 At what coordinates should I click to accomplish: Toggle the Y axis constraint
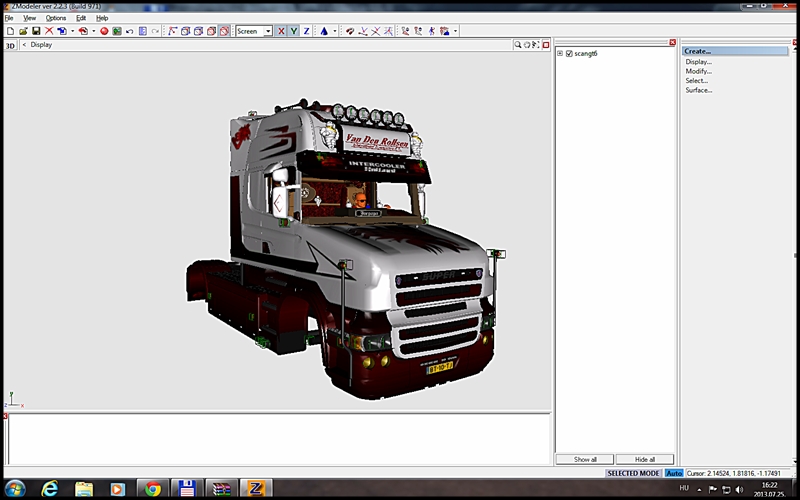coord(293,31)
